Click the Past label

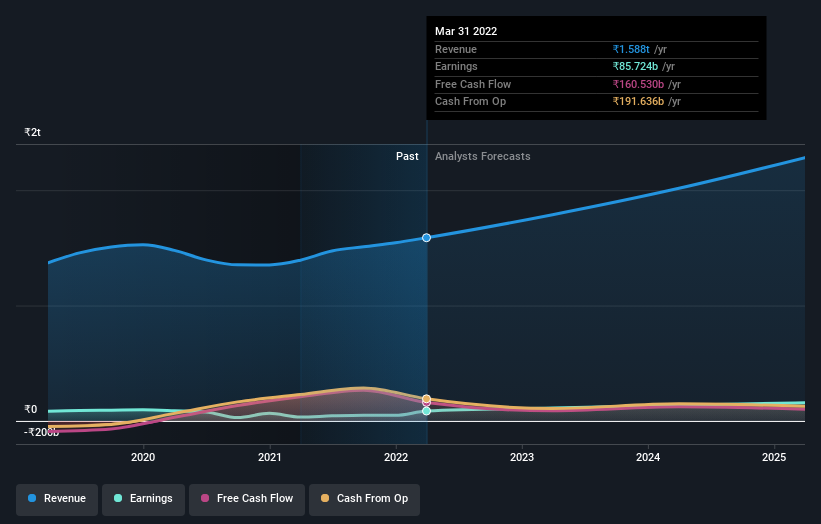point(407,157)
